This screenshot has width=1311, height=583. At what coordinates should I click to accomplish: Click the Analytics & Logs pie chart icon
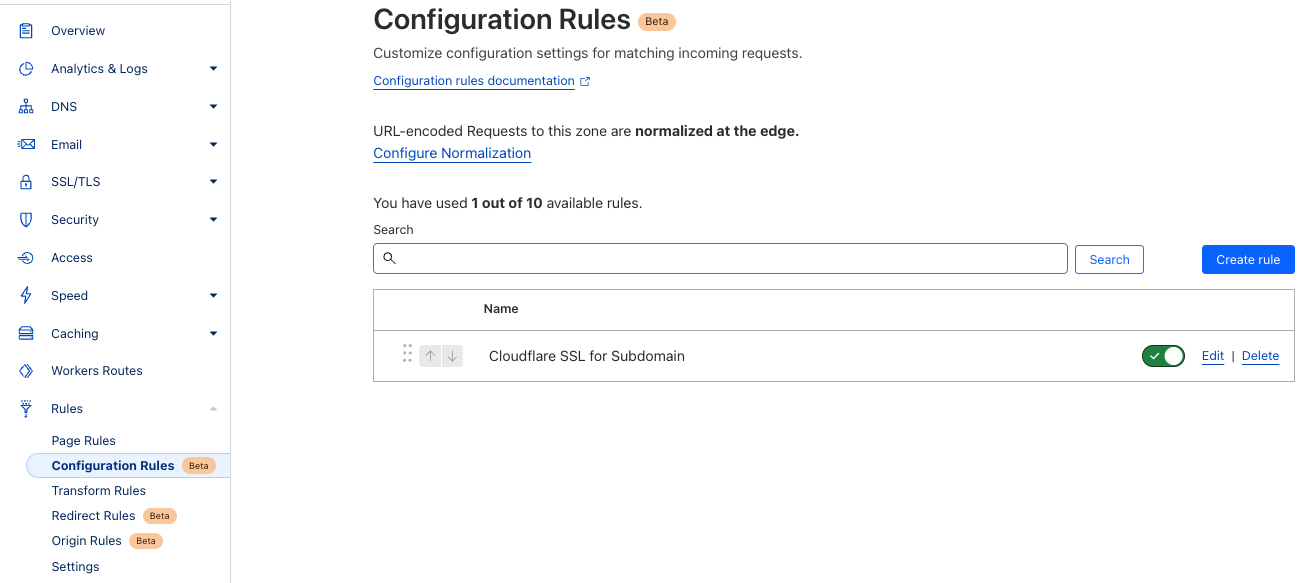[26, 69]
